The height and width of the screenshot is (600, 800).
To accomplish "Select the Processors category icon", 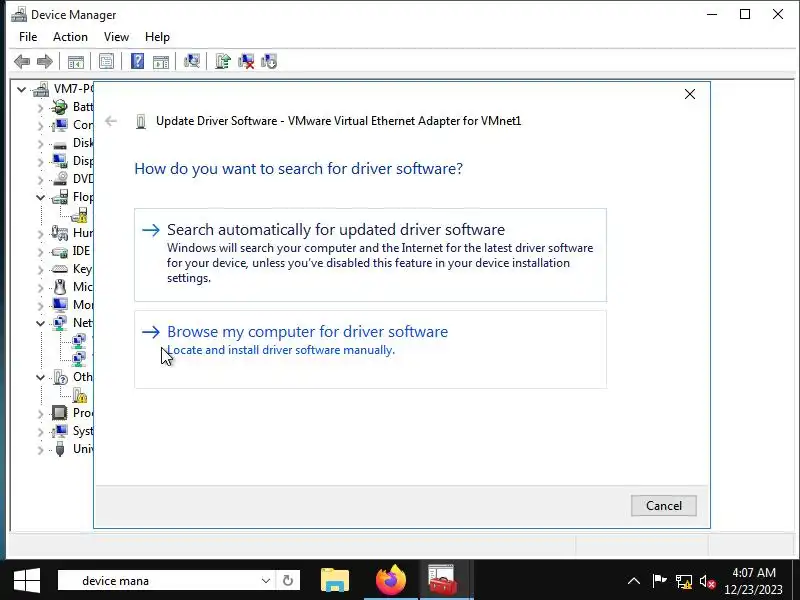I will (x=60, y=413).
